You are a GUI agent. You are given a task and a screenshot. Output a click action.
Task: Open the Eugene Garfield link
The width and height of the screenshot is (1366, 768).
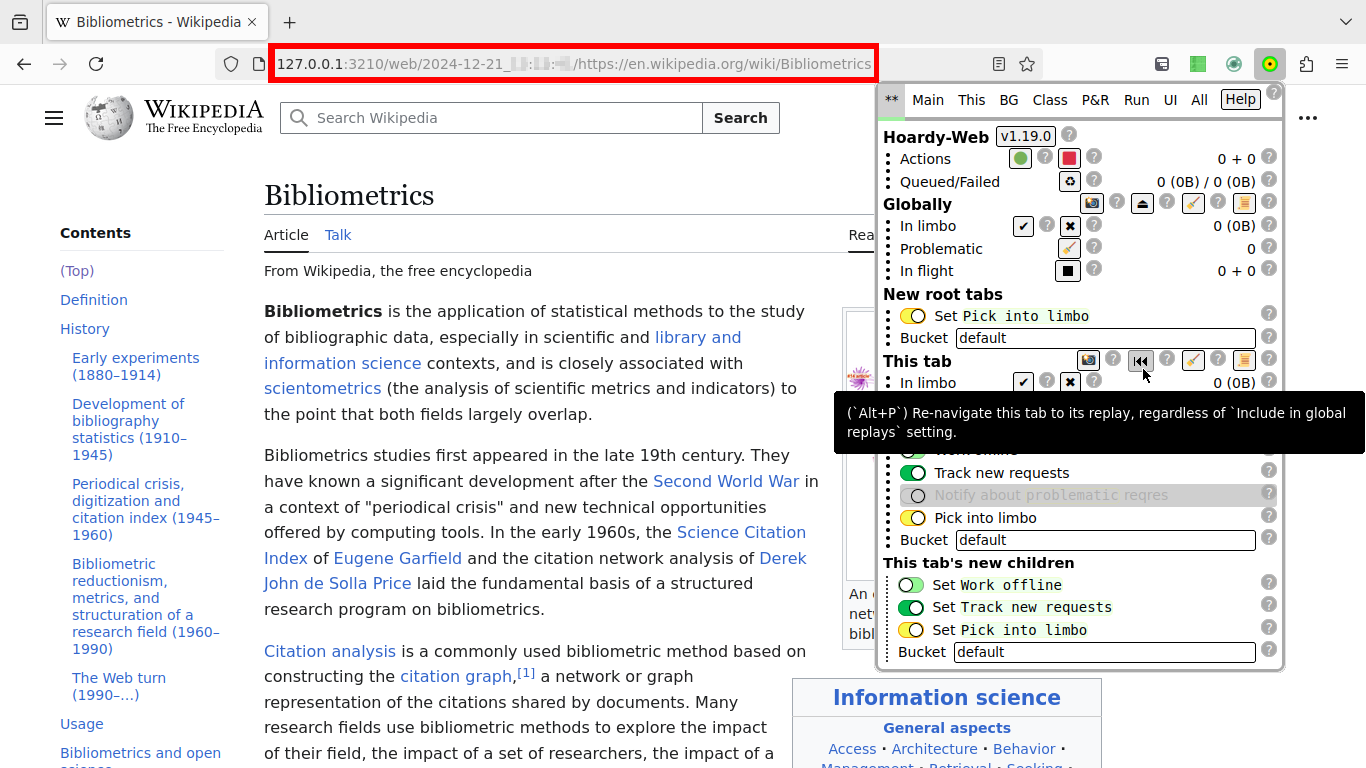coord(398,558)
